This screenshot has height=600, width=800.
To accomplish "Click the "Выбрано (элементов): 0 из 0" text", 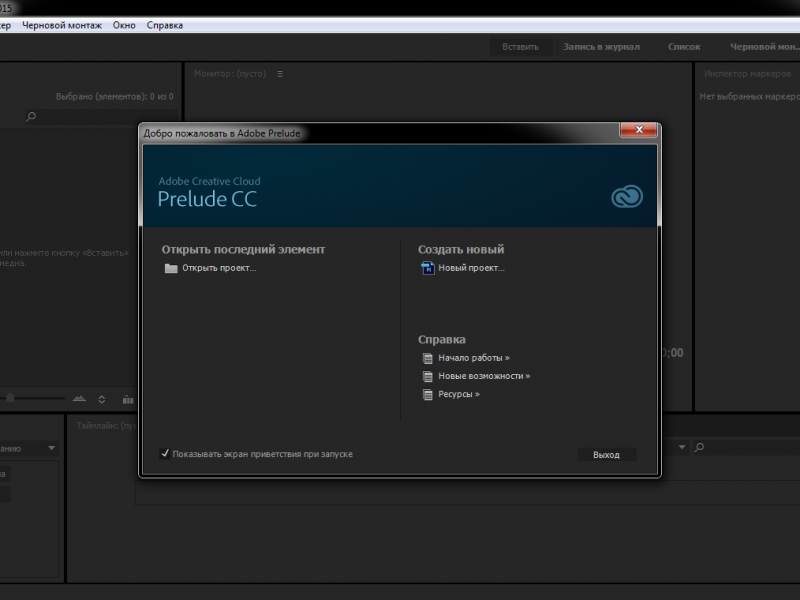I will 114,96.
